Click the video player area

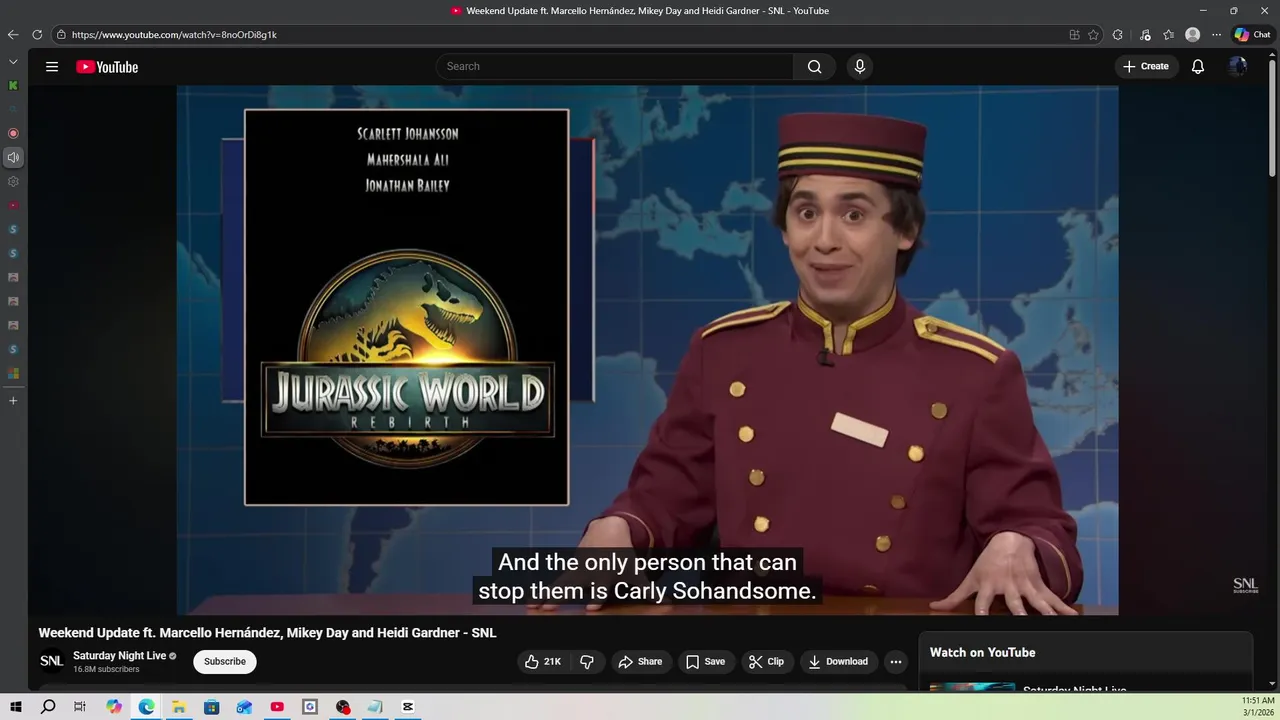[x=647, y=350]
